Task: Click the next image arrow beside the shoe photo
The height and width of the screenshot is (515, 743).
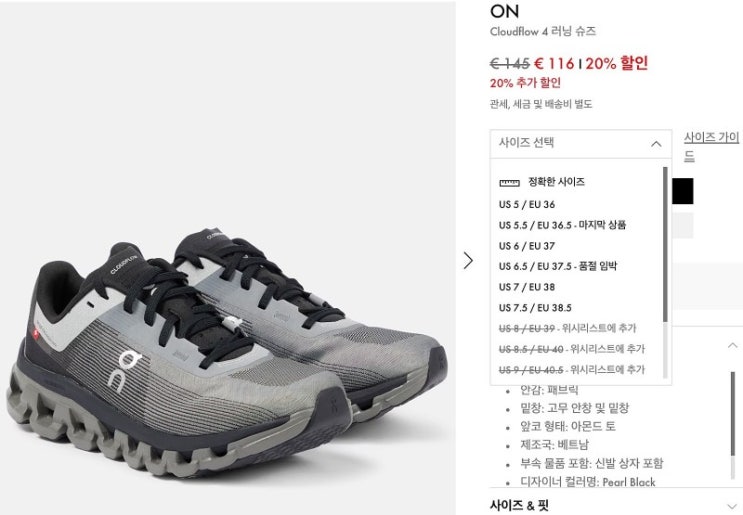Action: pyautogui.click(x=468, y=260)
